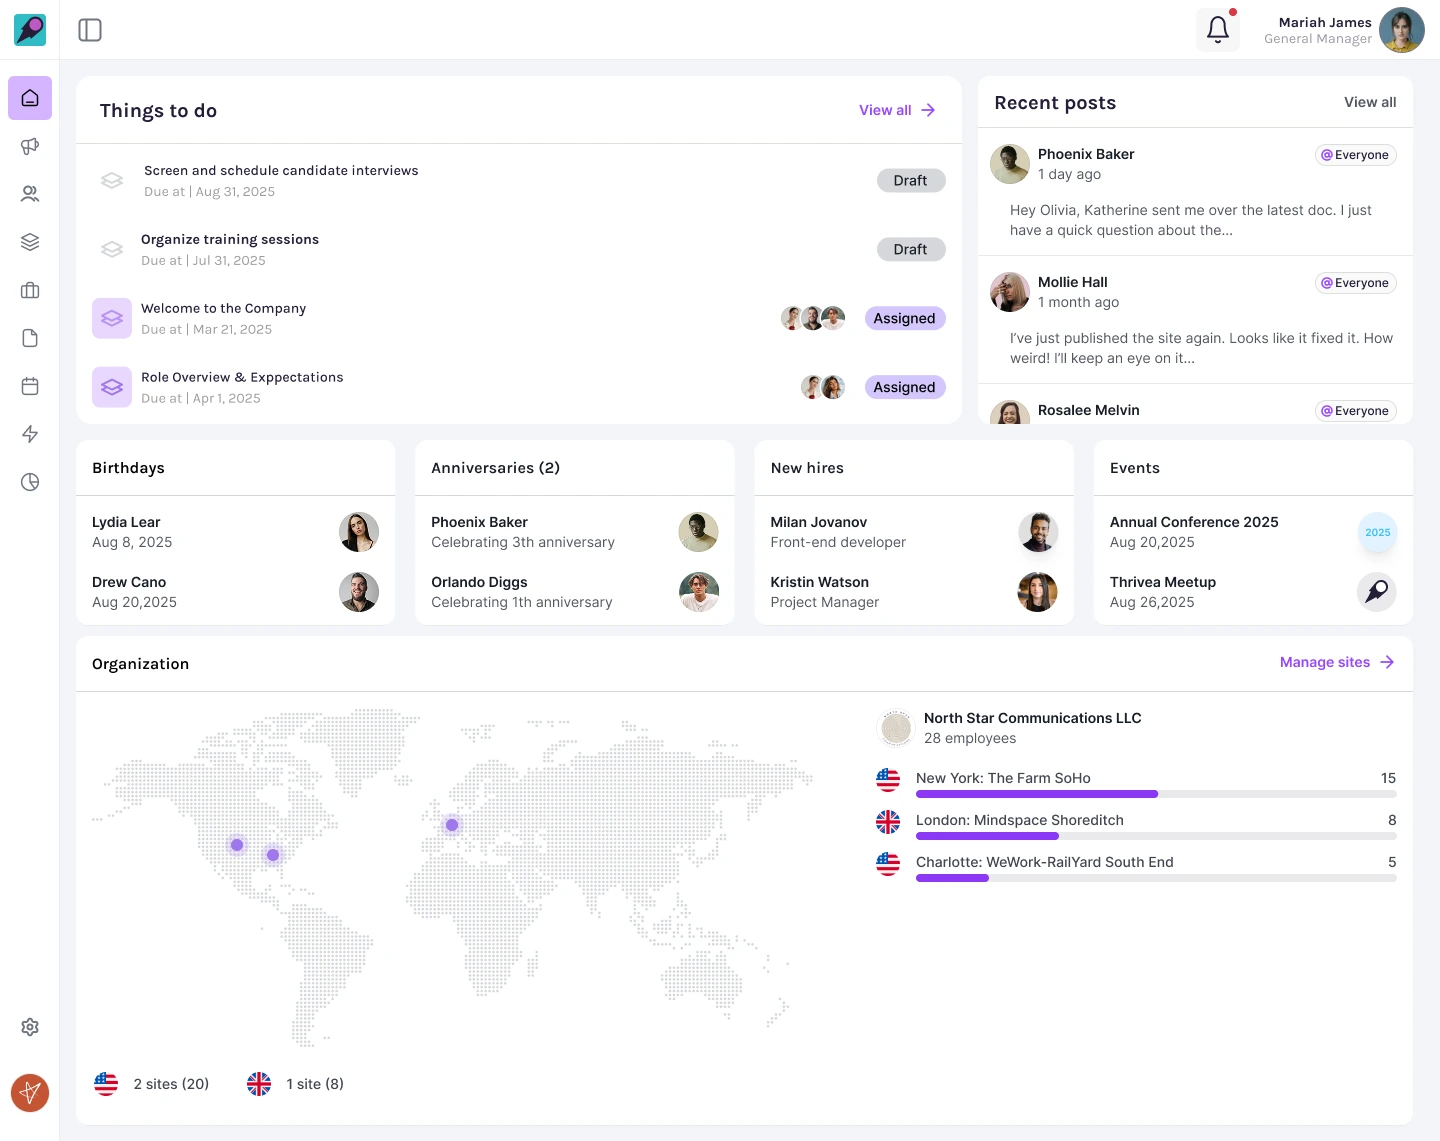This screenshot has height=1141, width=1440.
Task: Click the lightning bolt icon in sidebar
Action: (x=30, y=434)
